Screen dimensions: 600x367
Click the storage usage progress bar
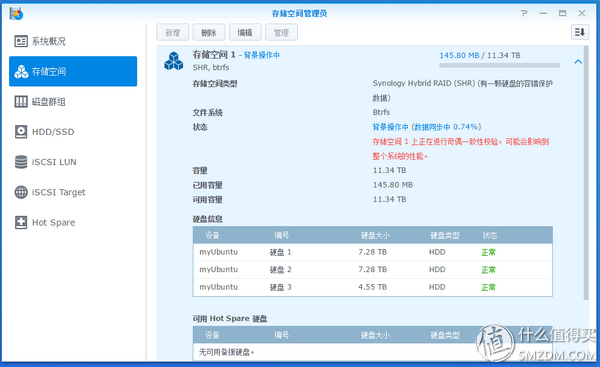tap(499, 65)
